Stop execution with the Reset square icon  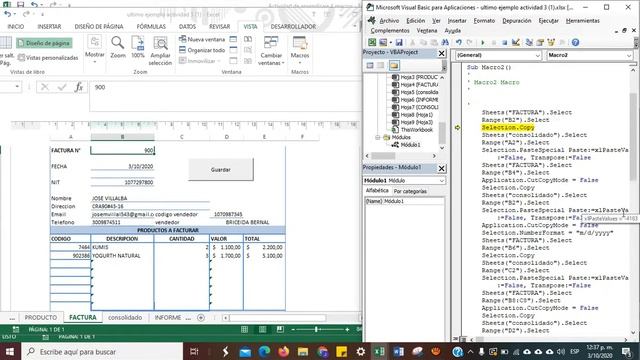tap(505, 42)
